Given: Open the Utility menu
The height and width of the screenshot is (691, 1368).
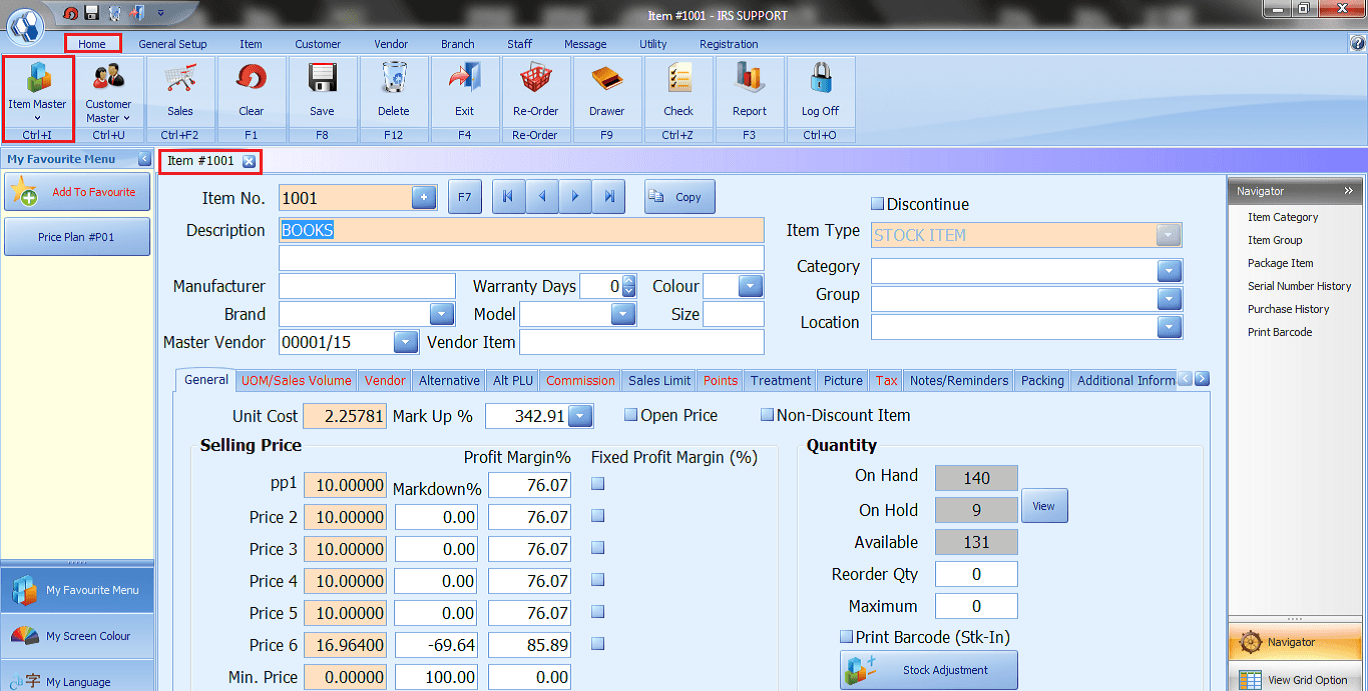Looking at the screenshot, I should (653, 44).
